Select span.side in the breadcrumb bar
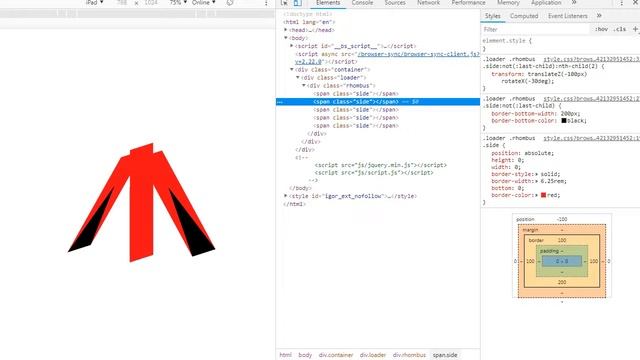Image resolution: width=640 pixels, height=360 pixels. click(445, 355)
